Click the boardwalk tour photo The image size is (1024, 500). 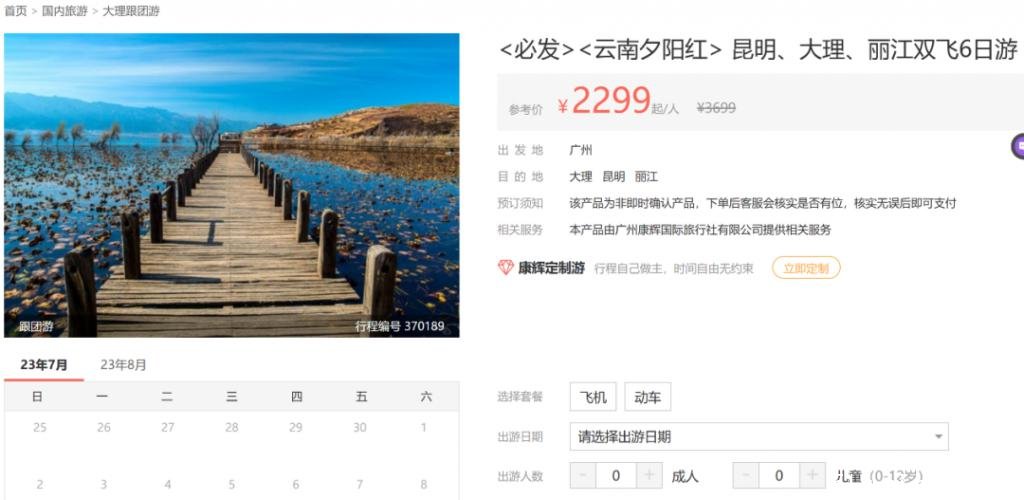(232, 185)
